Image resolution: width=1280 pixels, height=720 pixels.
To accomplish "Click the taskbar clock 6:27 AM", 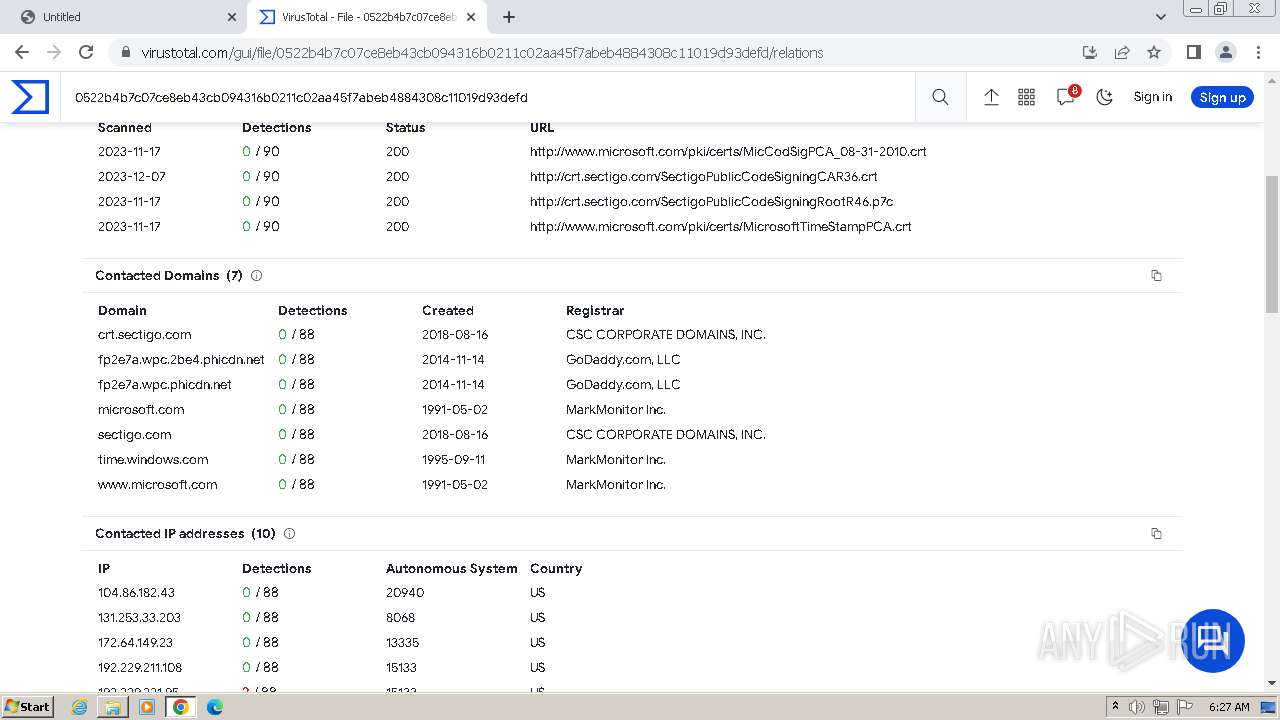I will coord(1229,707).
